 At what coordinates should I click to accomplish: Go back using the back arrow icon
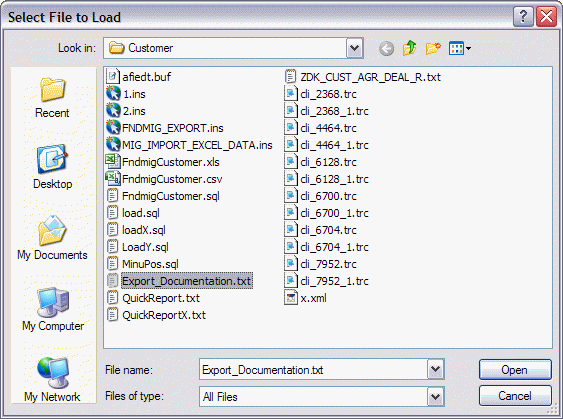386,48
